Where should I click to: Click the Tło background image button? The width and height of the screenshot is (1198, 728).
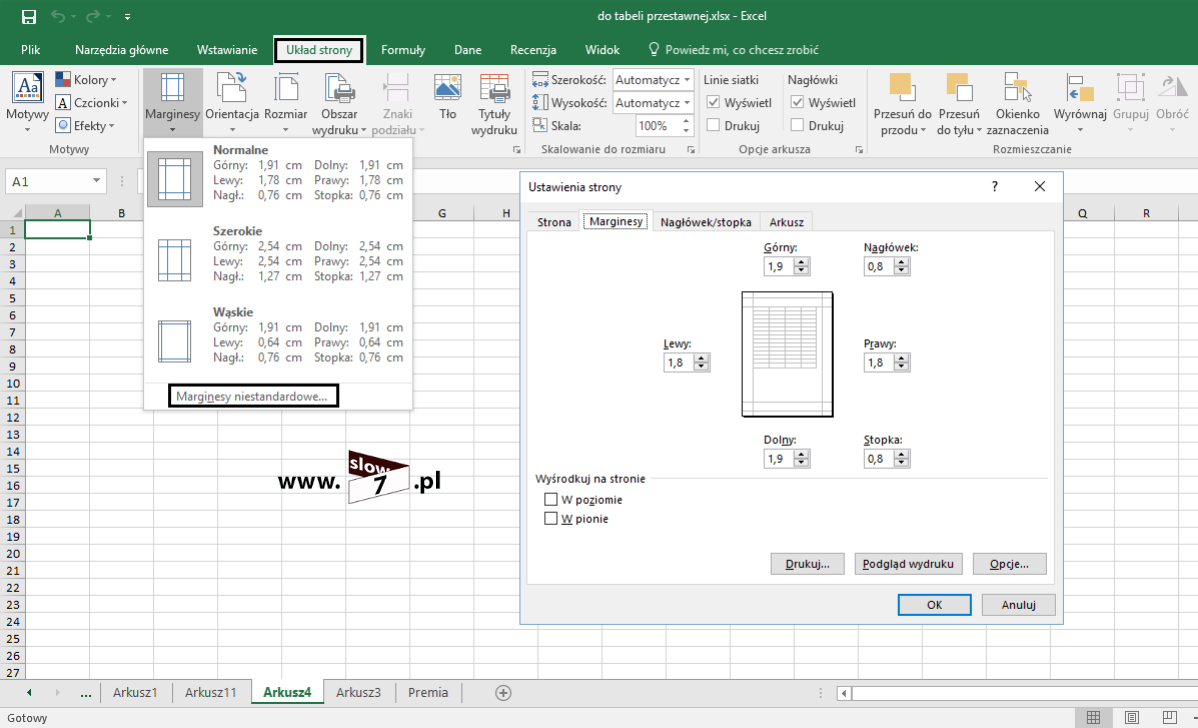point(448,97)
